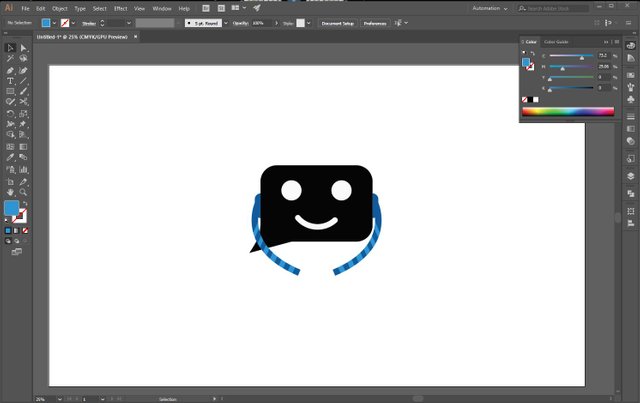Pick the Puppet Warp pin tool
Image resolution: width=640 pixels, height=403 pixels.
pyautogui.click(x=23, y=124)
